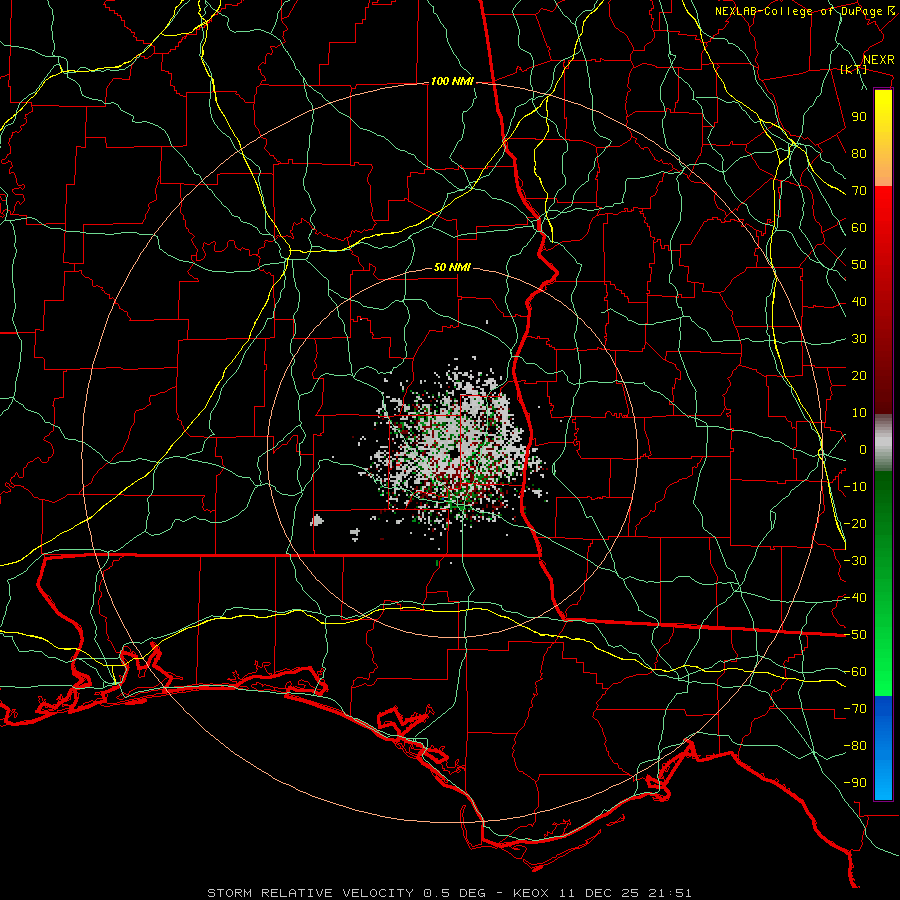Click the "70" value on velocity scale
Screen dimensions: 900x900
(859, 191)
